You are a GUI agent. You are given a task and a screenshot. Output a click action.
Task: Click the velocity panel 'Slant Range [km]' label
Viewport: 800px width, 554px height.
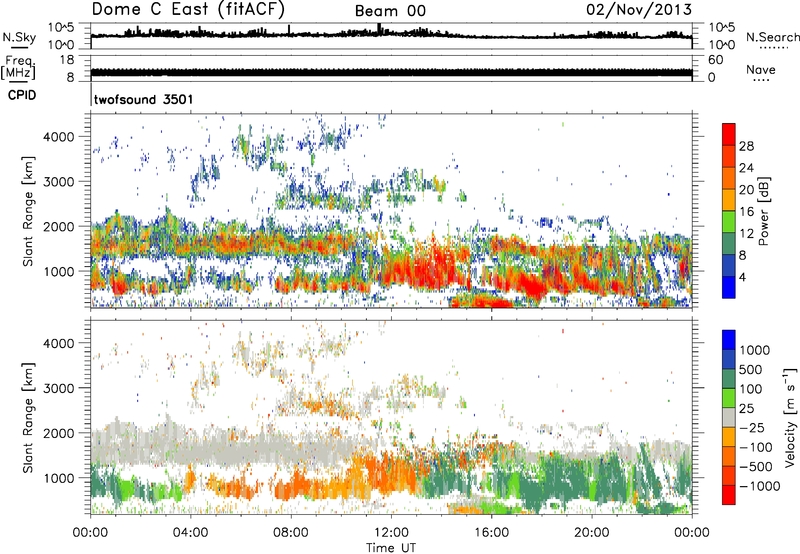coord(28,418)
